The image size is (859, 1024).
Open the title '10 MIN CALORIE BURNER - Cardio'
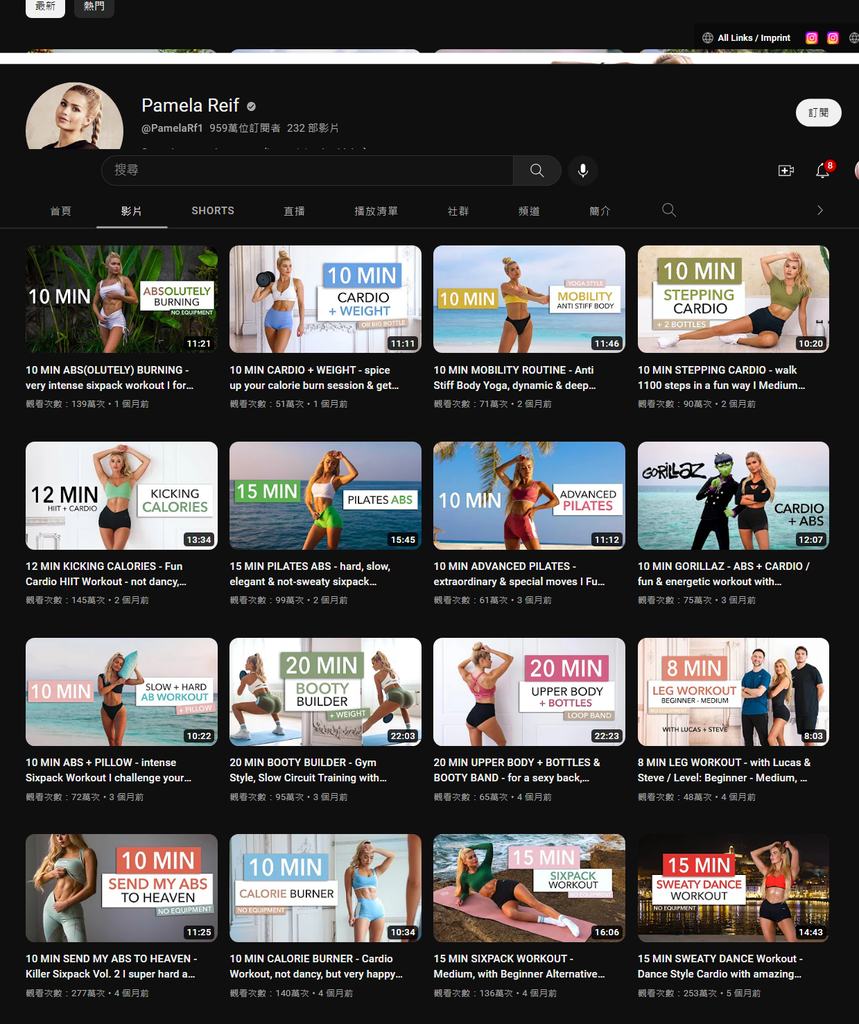(316, 967)
